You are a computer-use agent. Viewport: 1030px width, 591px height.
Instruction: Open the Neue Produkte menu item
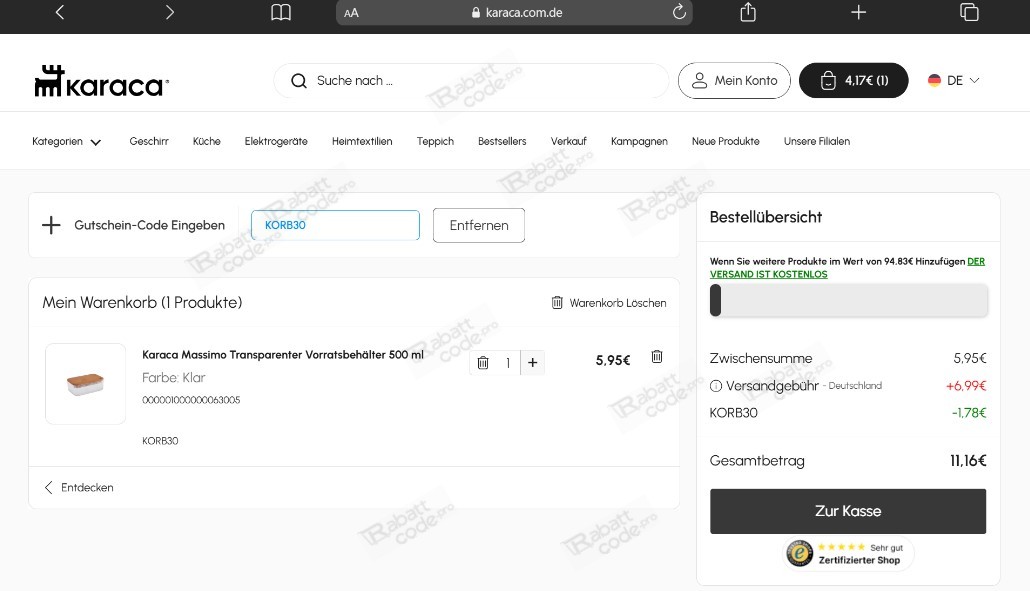725,141
